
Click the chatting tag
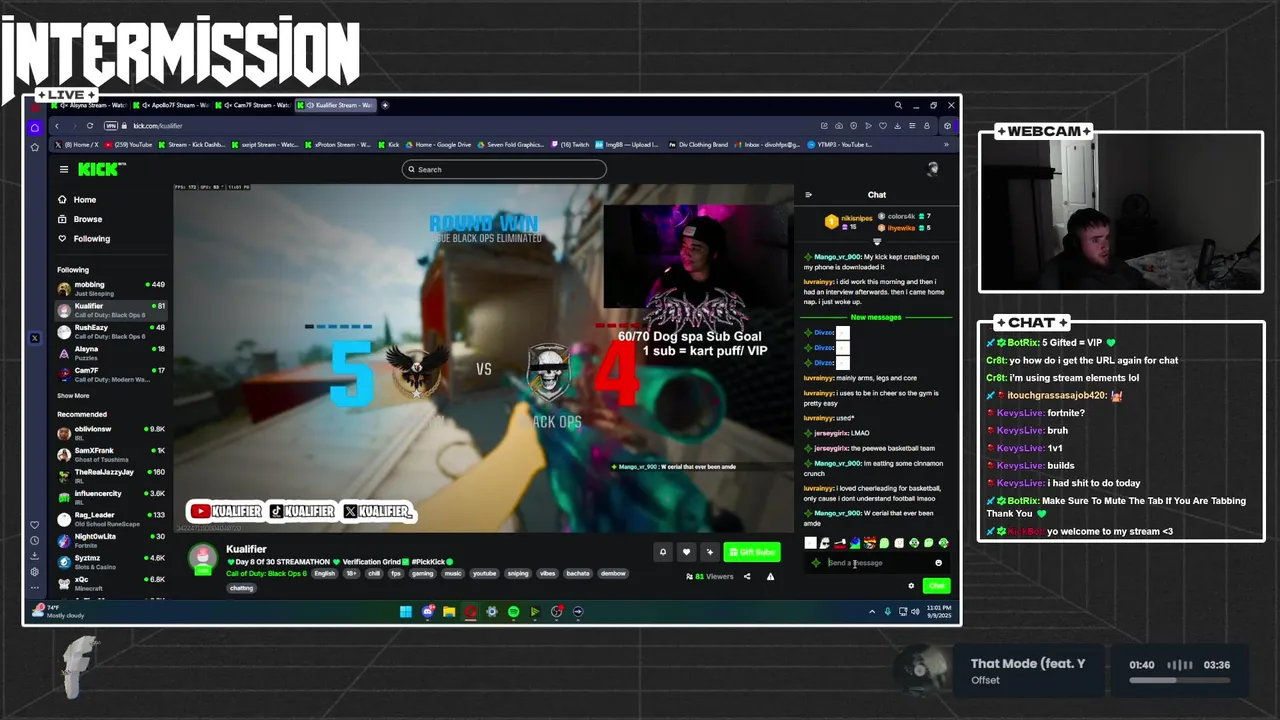click(x=241, y=588)
